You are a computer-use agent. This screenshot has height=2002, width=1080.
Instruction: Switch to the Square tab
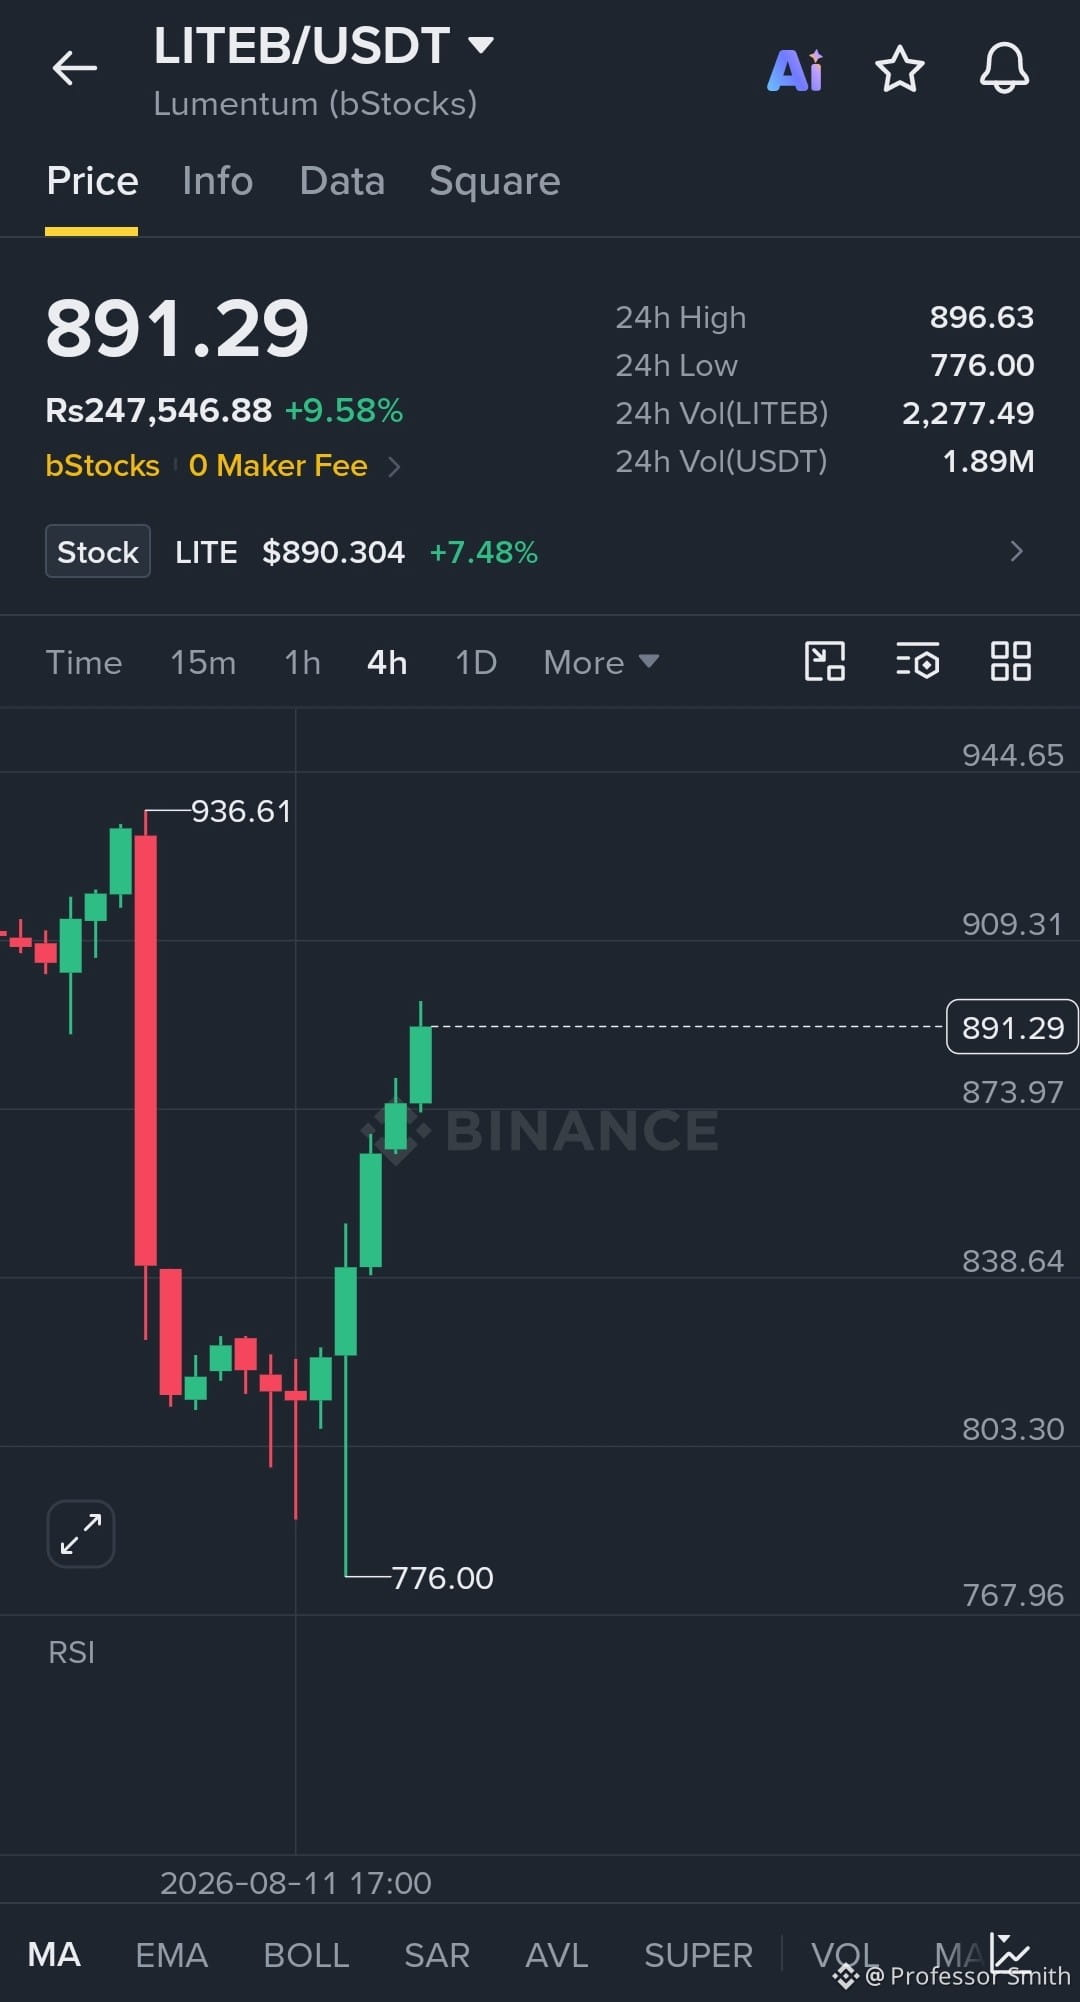pos(495,181)
